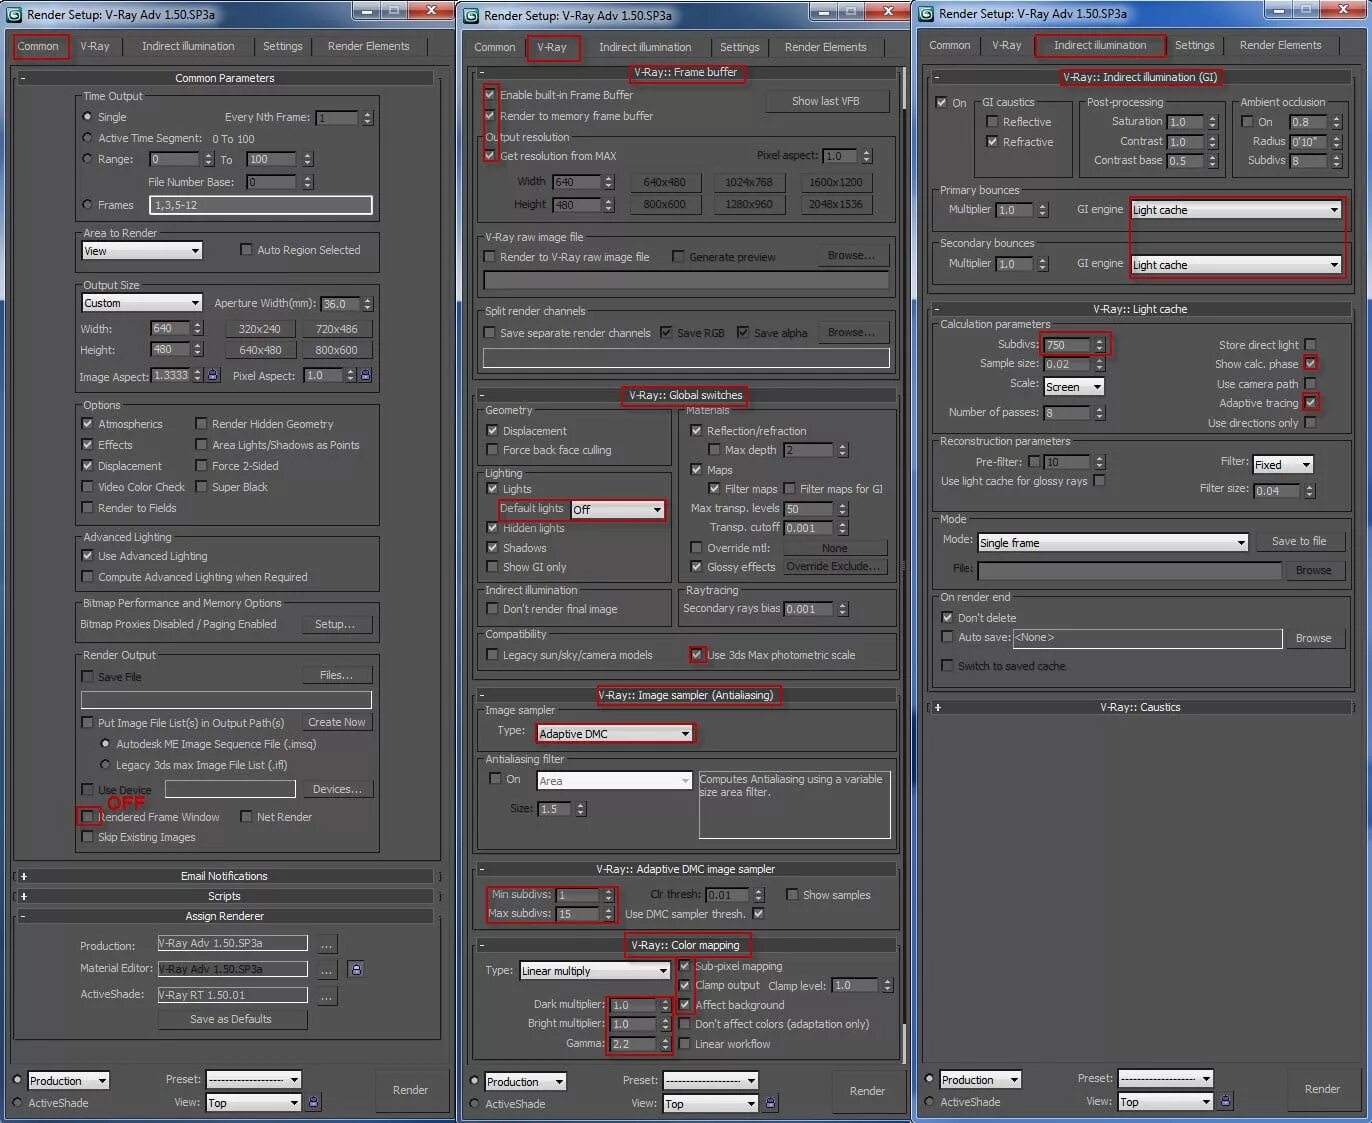The image size is (1372, 1123).
Task: Click the title bar app icon of the Frame buffer window
Action: [471, 15]
